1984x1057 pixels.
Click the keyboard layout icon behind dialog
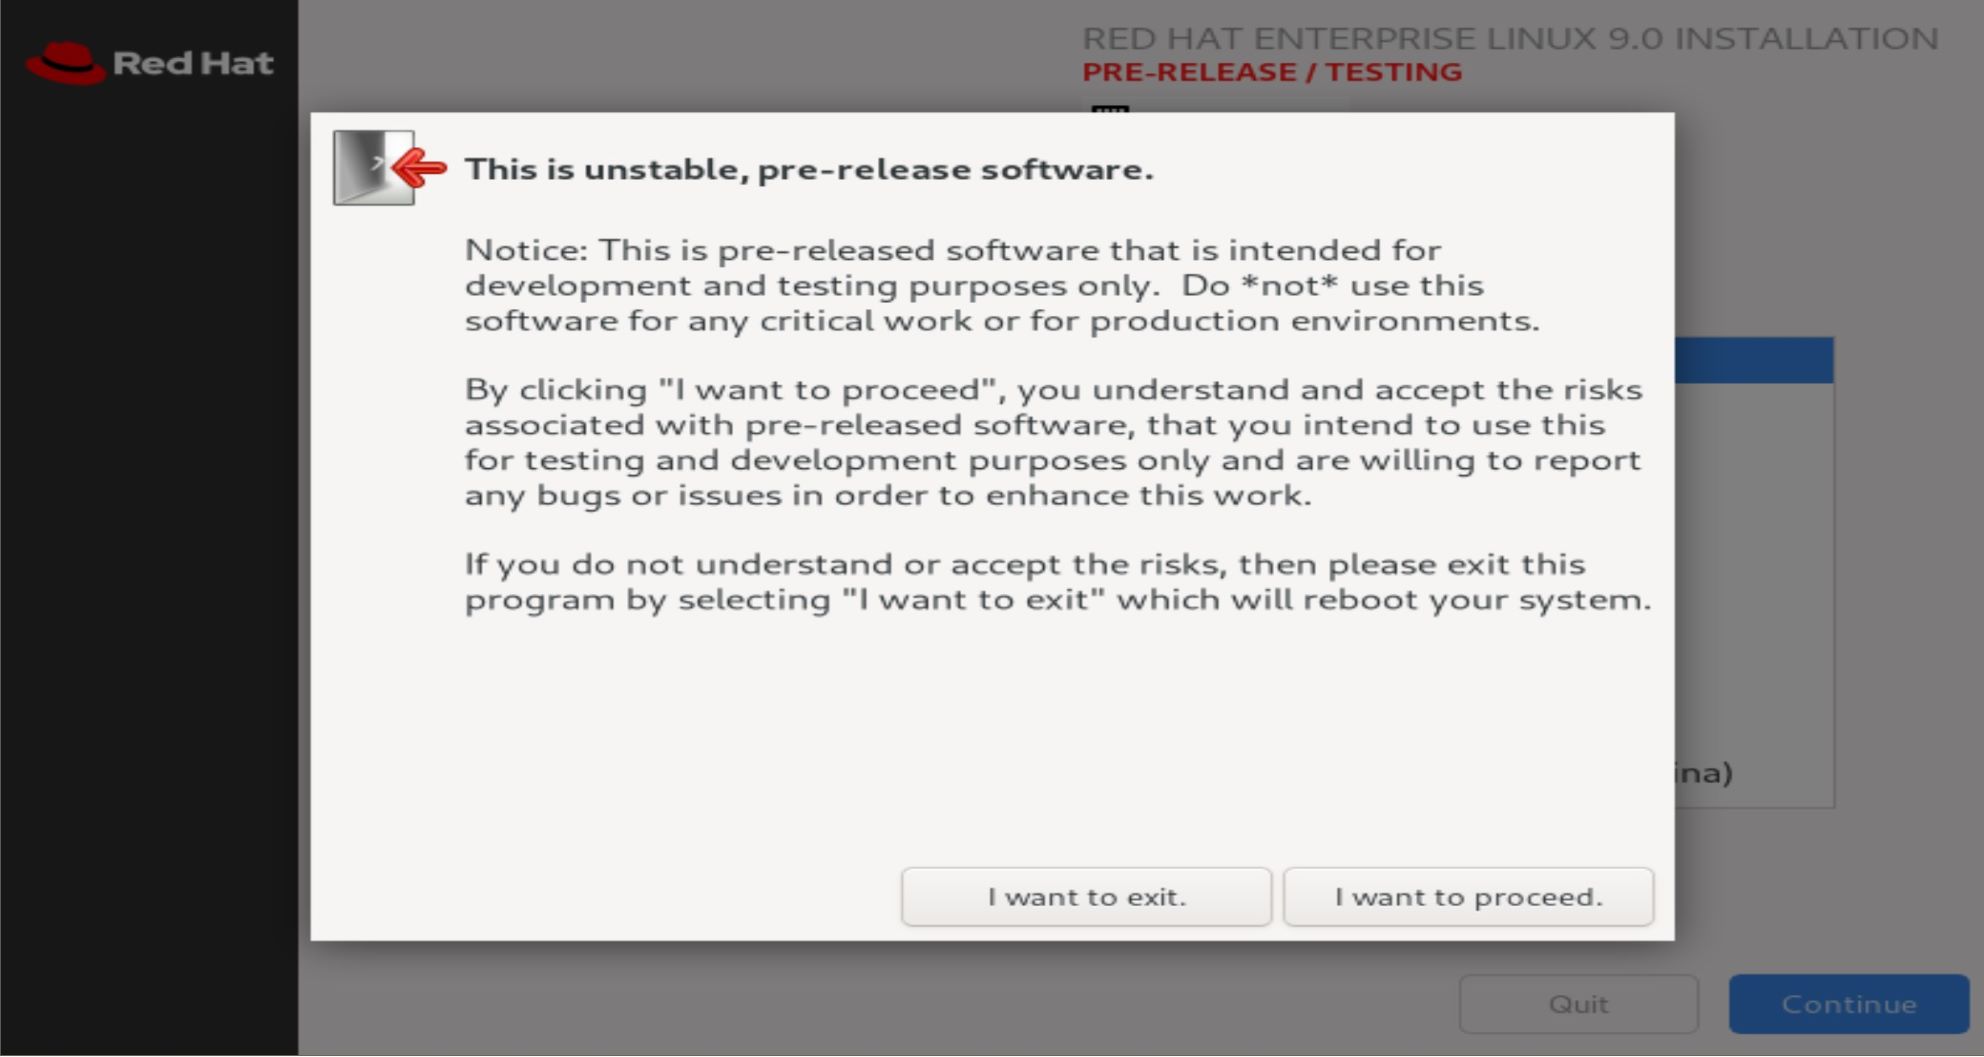point(1110,109)
